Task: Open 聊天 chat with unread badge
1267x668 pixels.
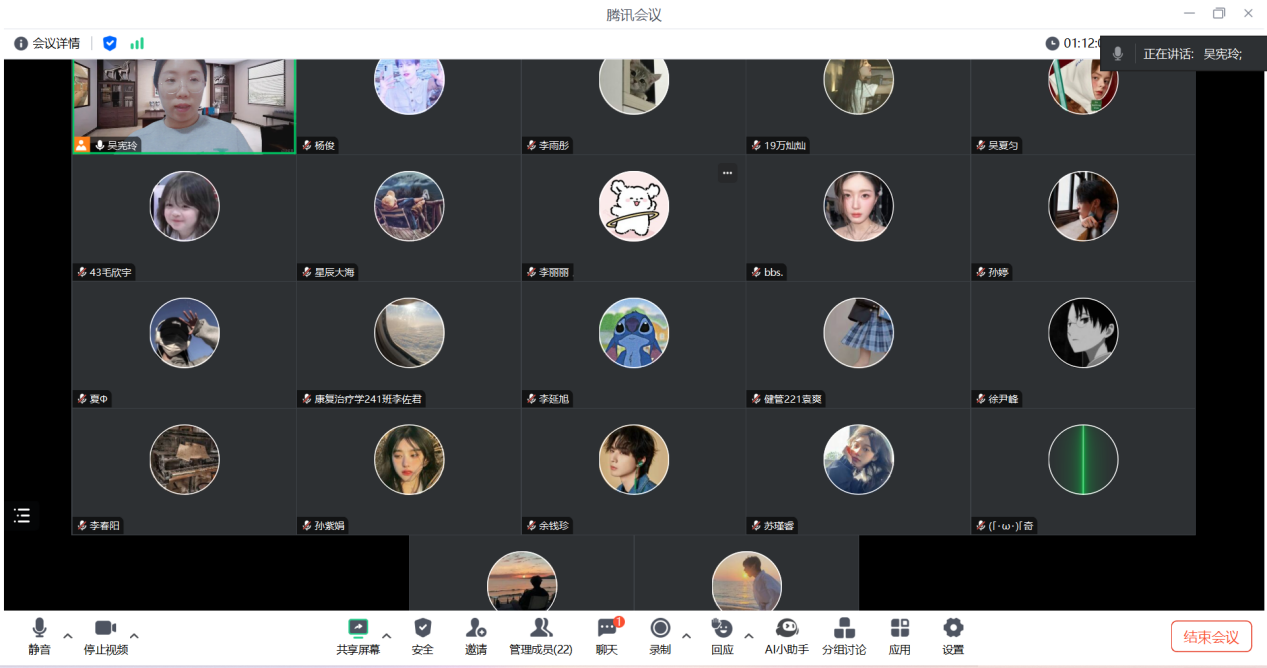Action: click(x=608, y=636)
